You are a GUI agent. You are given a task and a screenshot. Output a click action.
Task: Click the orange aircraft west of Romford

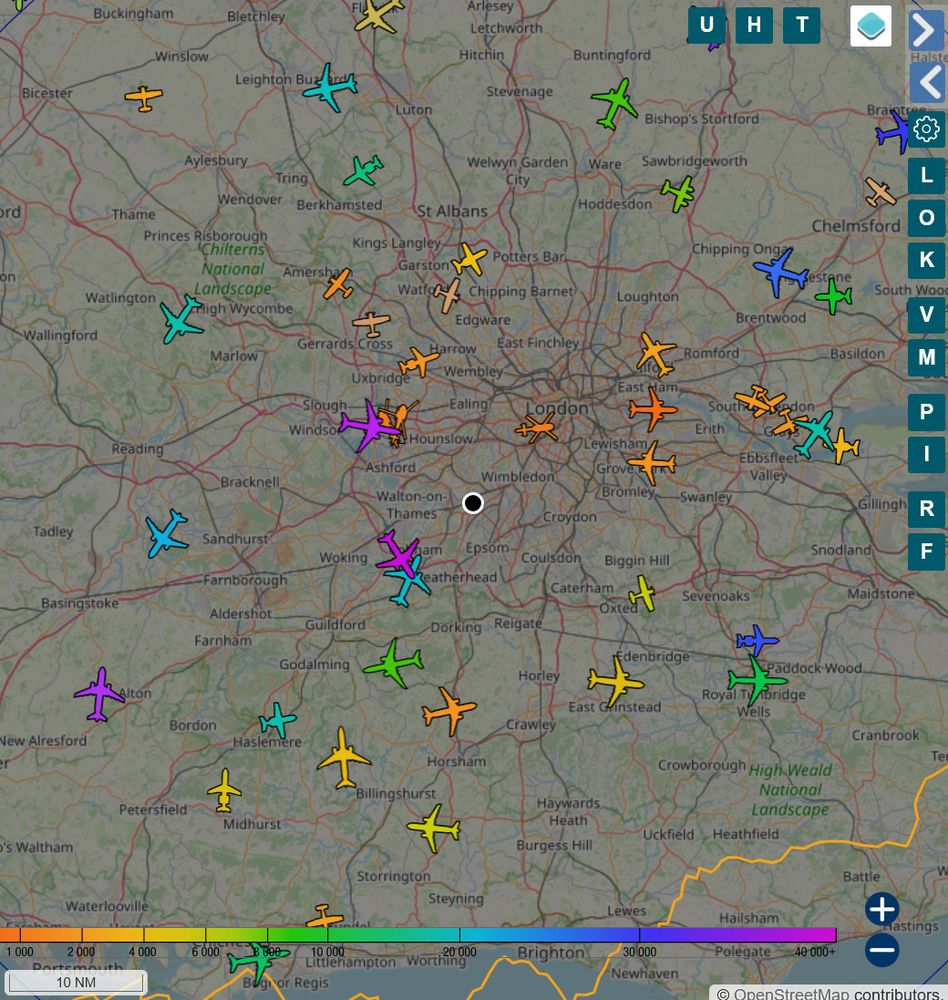point(655,355)
